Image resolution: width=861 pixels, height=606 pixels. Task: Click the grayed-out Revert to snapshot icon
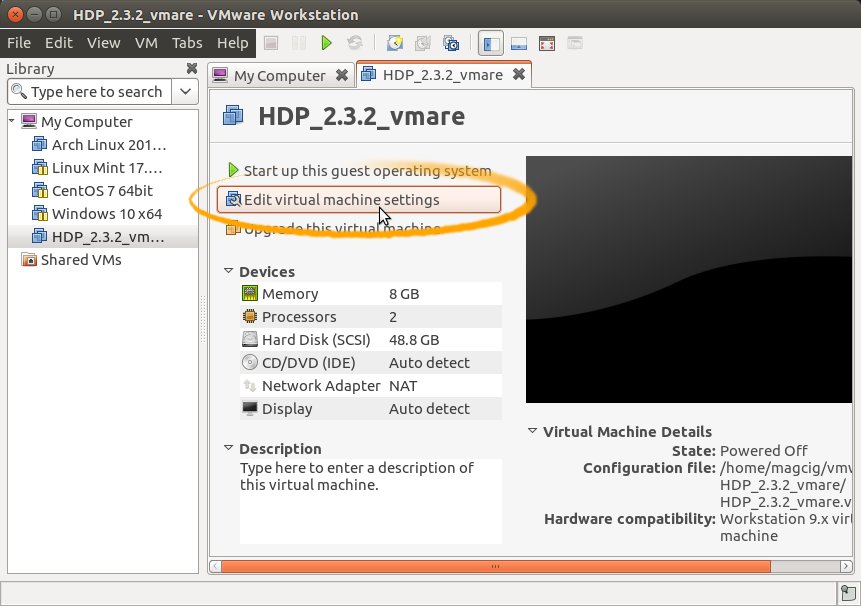[423, 43]
